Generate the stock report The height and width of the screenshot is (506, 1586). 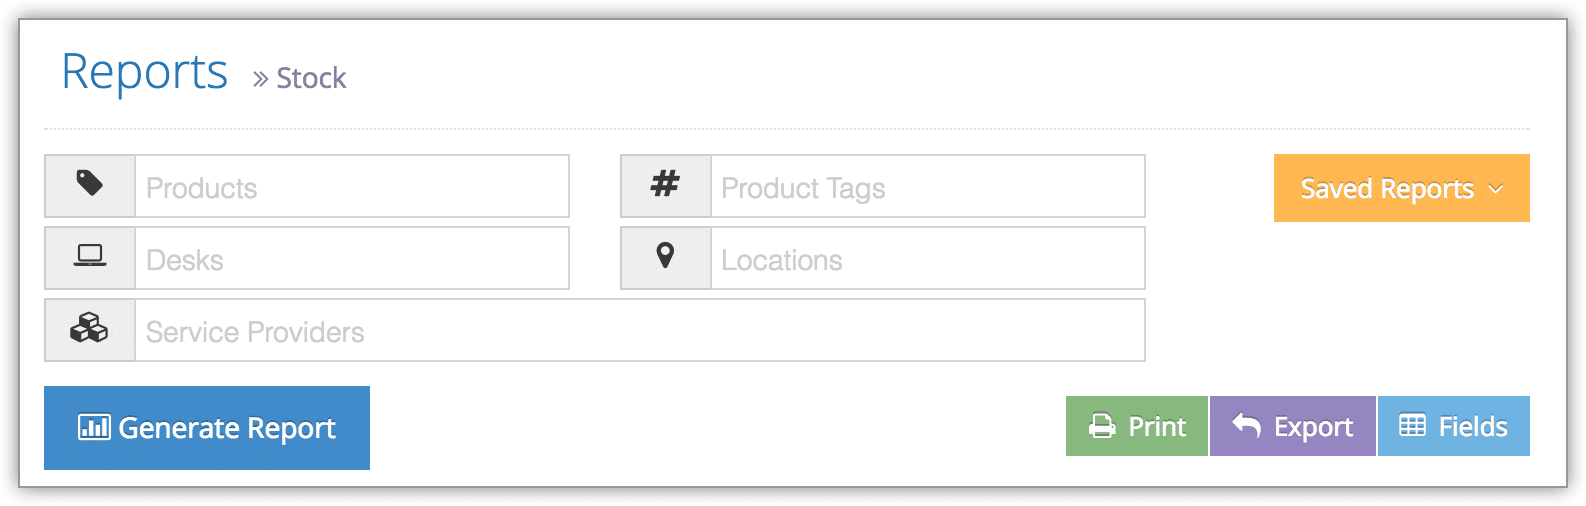pos(207,428)
